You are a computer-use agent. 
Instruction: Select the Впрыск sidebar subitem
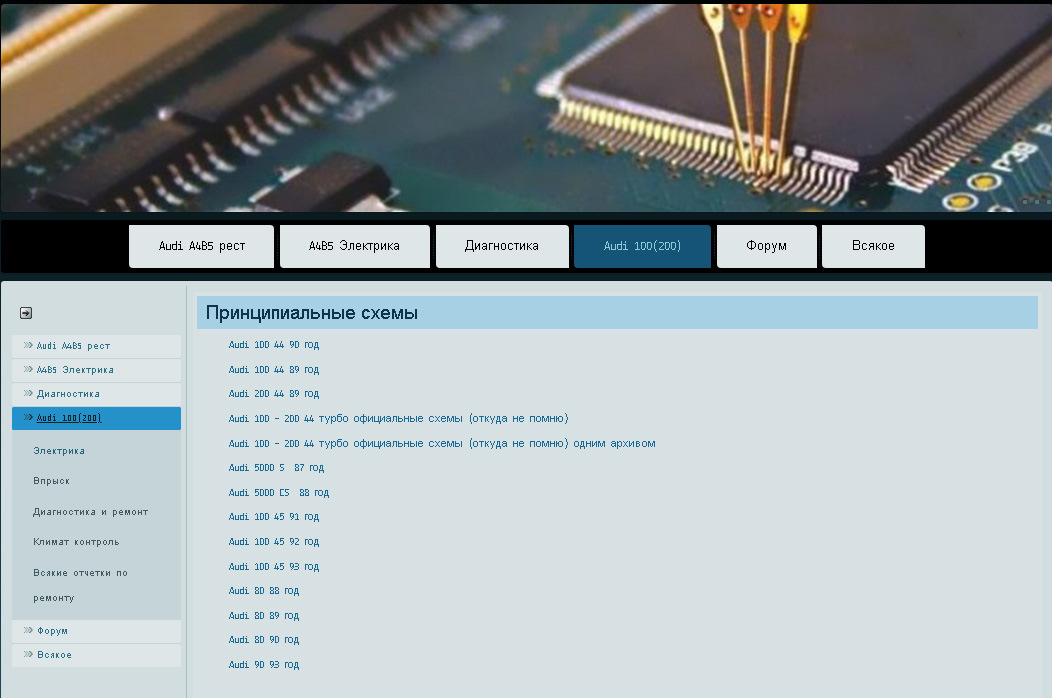tap(51, 481)
